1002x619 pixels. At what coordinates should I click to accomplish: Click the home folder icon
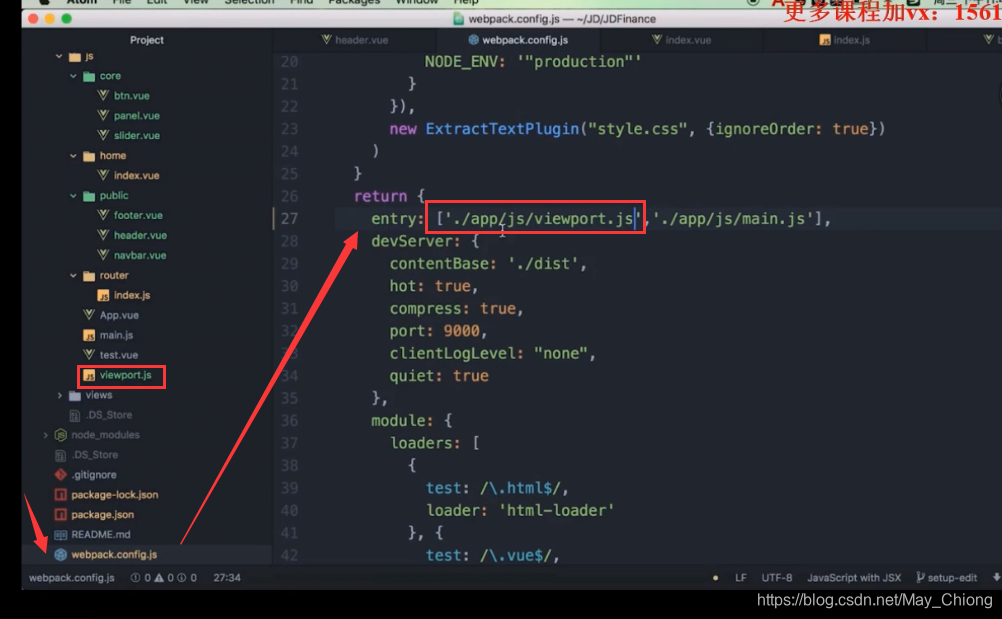[89, 156]
